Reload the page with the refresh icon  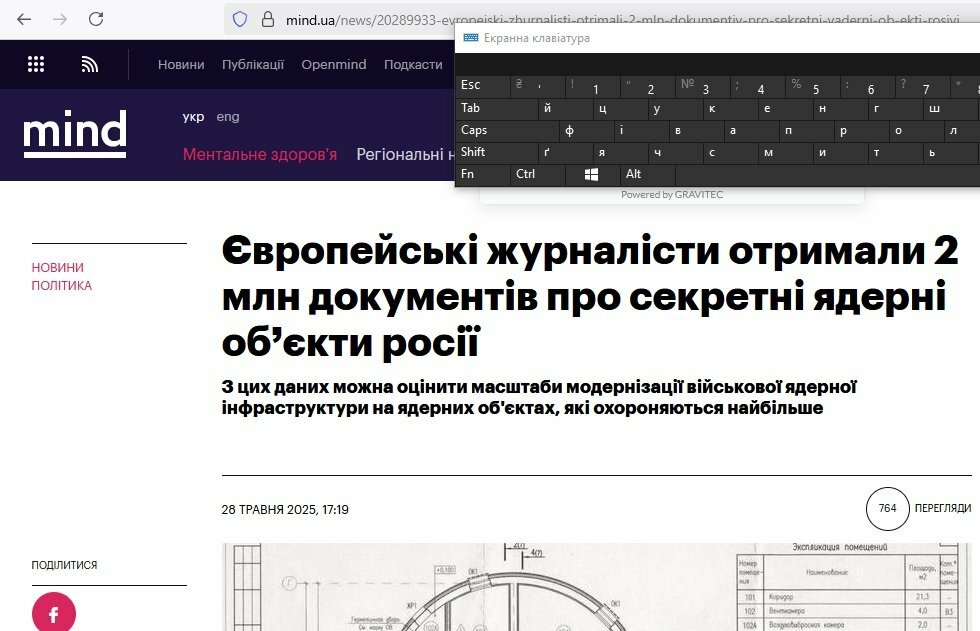pos(96,19)
